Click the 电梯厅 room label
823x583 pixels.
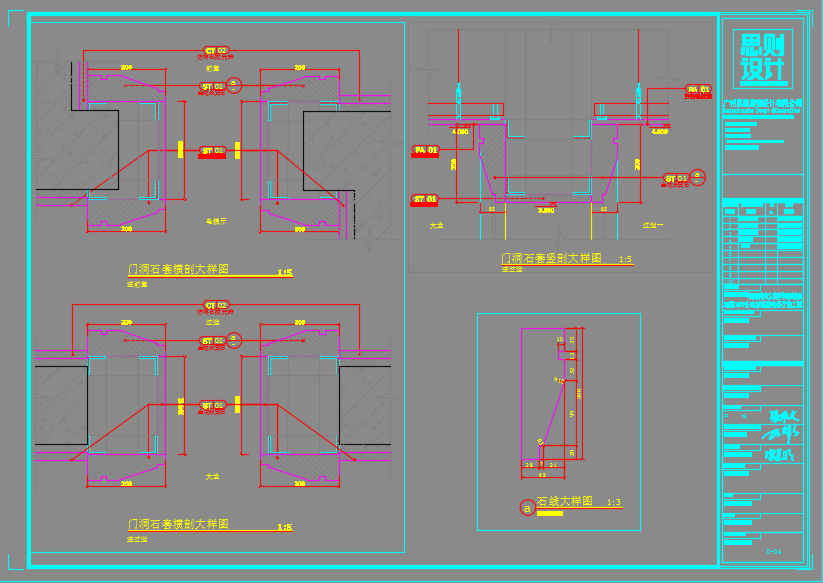coord(216,221)
